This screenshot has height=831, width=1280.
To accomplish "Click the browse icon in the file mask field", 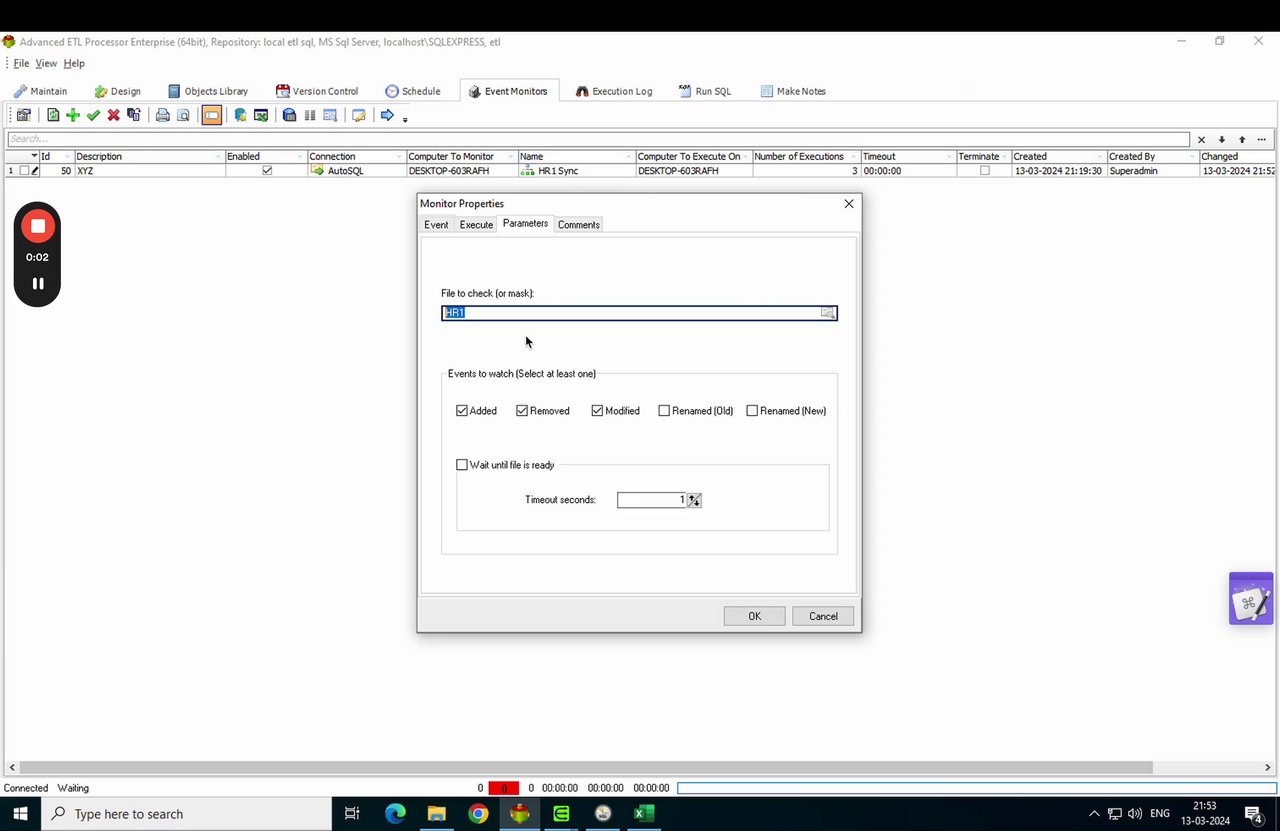I will coord(827,313).
